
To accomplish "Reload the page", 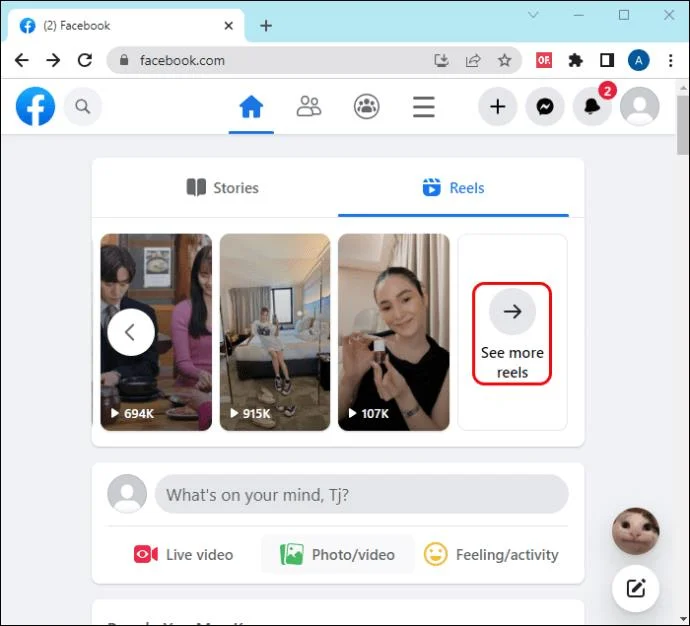I will click(85, 60).
